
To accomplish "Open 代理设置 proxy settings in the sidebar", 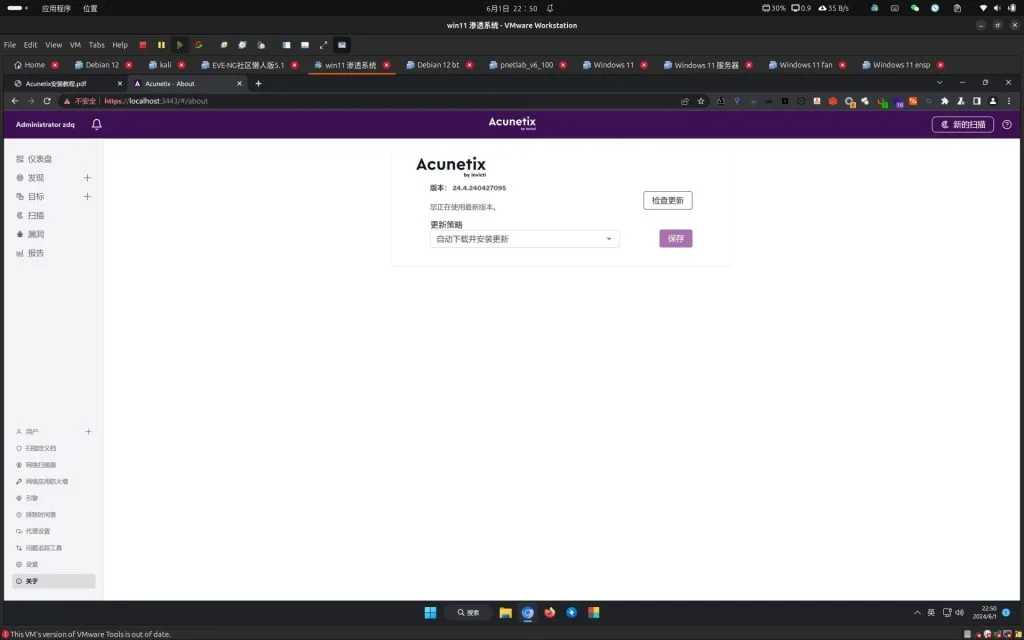I will coord(37,532).
